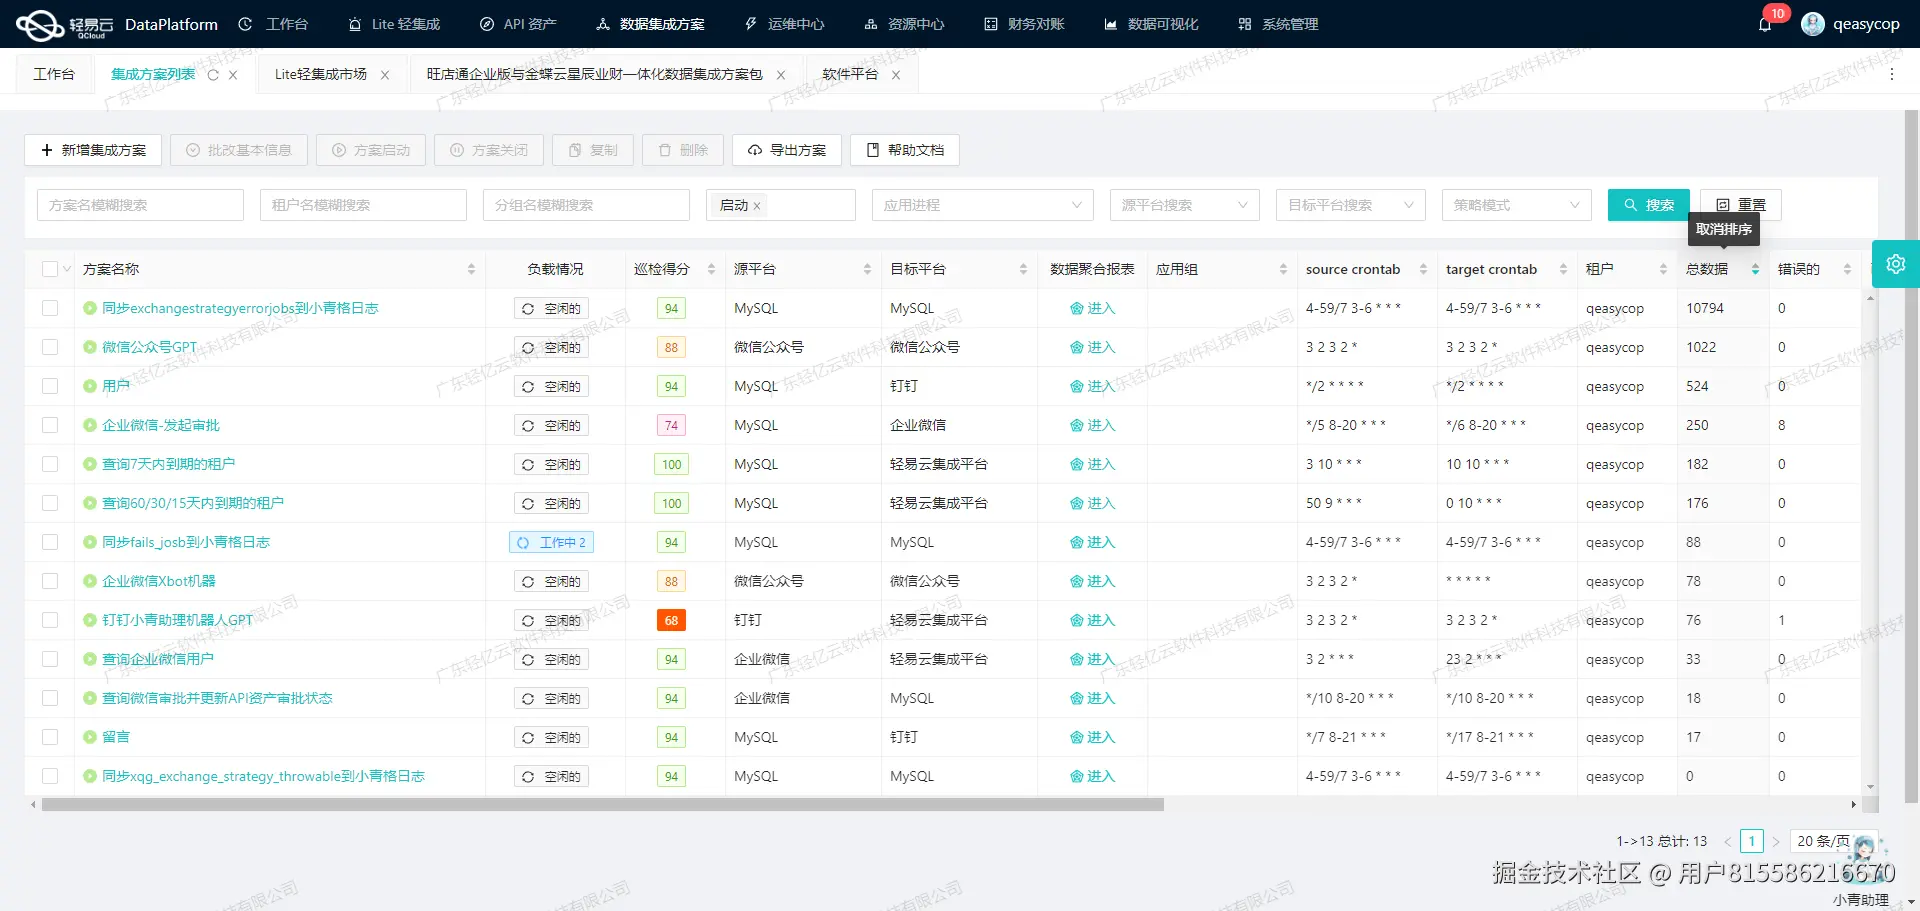Click the 68 inspection score badge on 钉钉小青助理机器人GPT
The image size is (1920, 911).
[x=671, y=620]
